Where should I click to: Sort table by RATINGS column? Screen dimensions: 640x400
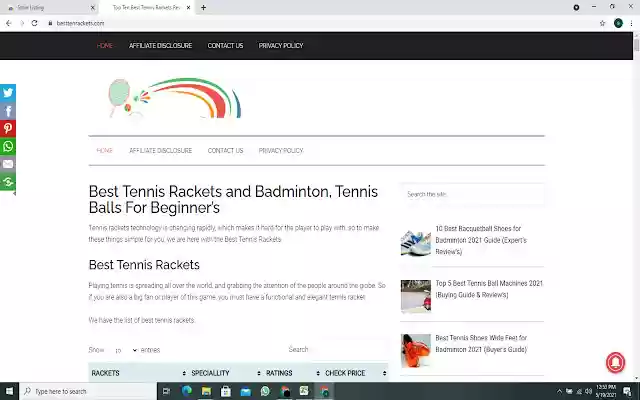pos(293,373)
